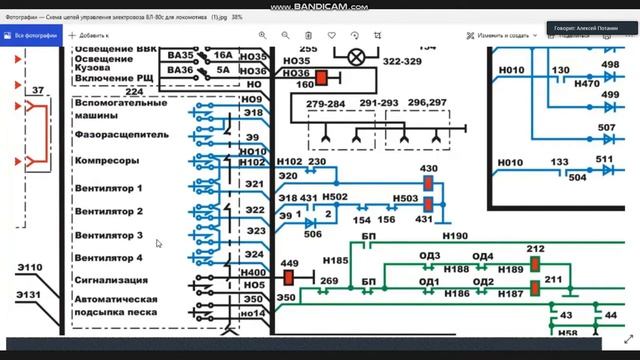640x360 pixels.
Task: Click the '279-284' label
Action: pyautogui.click(x=326, y=104)
